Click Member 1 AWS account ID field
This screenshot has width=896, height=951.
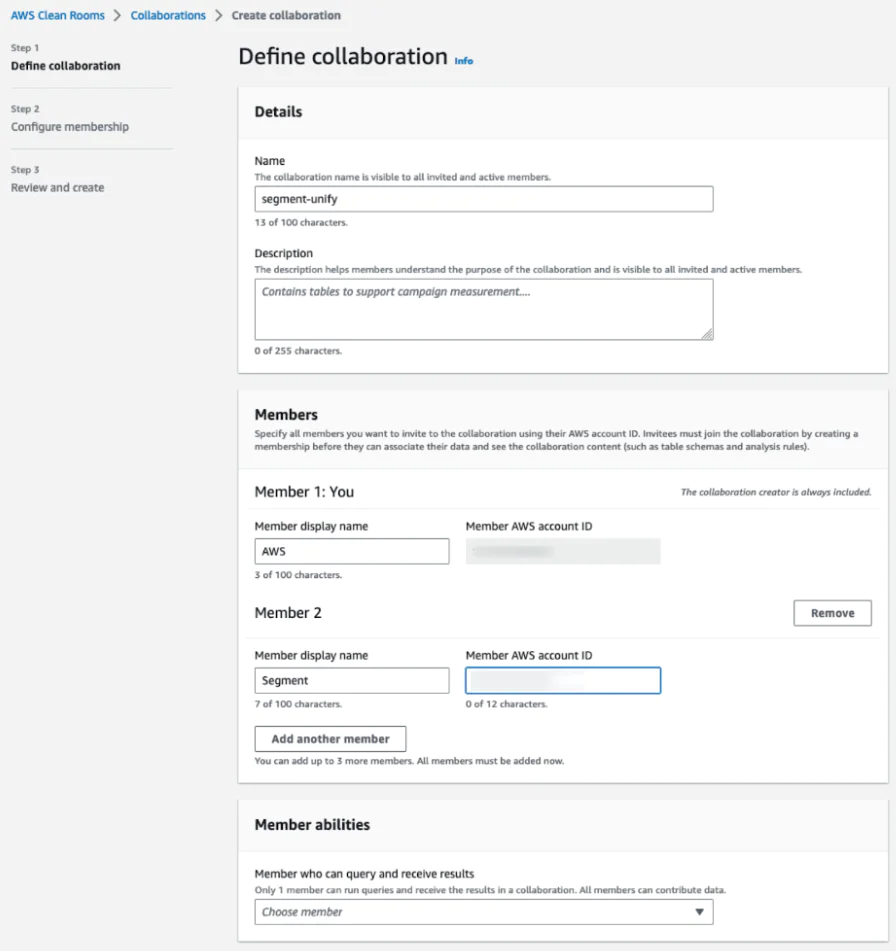click(x=563, y=551)
